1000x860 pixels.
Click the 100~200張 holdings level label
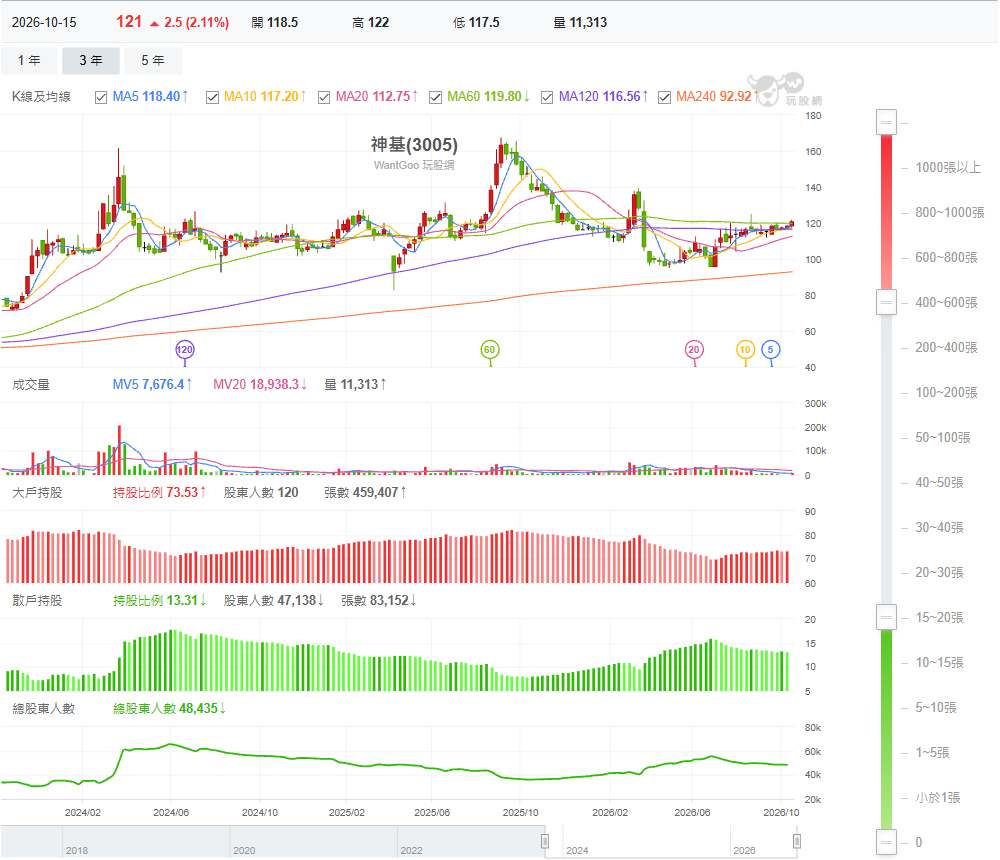[946, 392]
